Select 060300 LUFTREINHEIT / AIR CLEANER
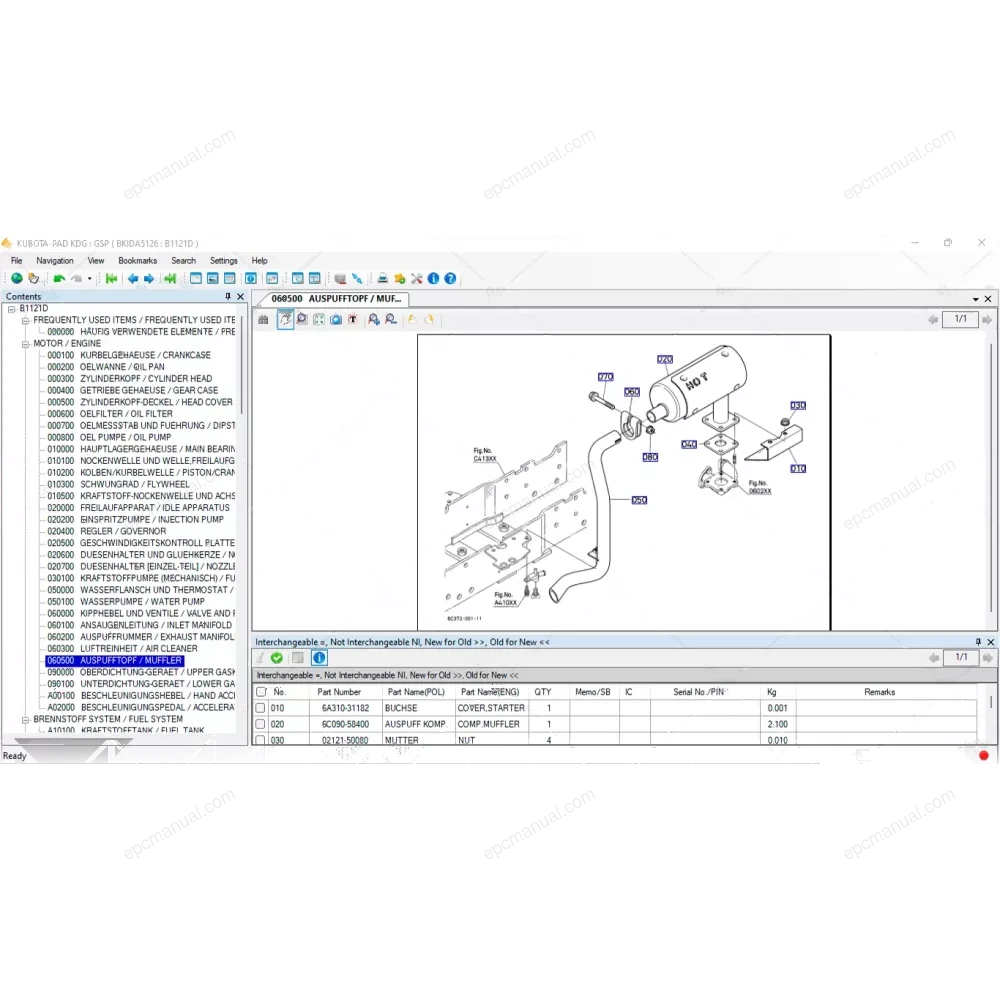This screenshot has height=1000, width=1000. pyautogui.click(x=122, y=649)
